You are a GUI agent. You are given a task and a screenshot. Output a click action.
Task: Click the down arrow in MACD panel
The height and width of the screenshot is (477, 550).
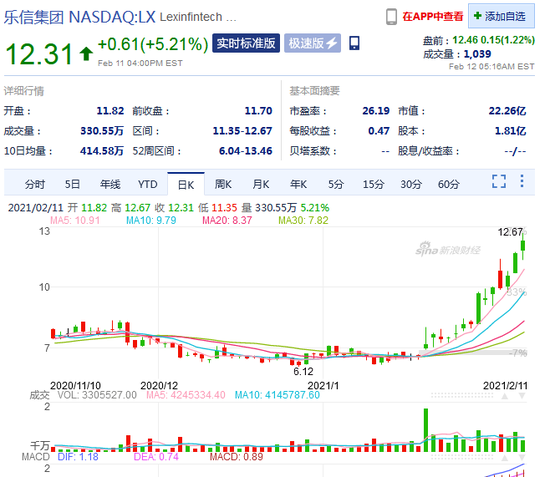pyautogui.click(x=522, y=458)
